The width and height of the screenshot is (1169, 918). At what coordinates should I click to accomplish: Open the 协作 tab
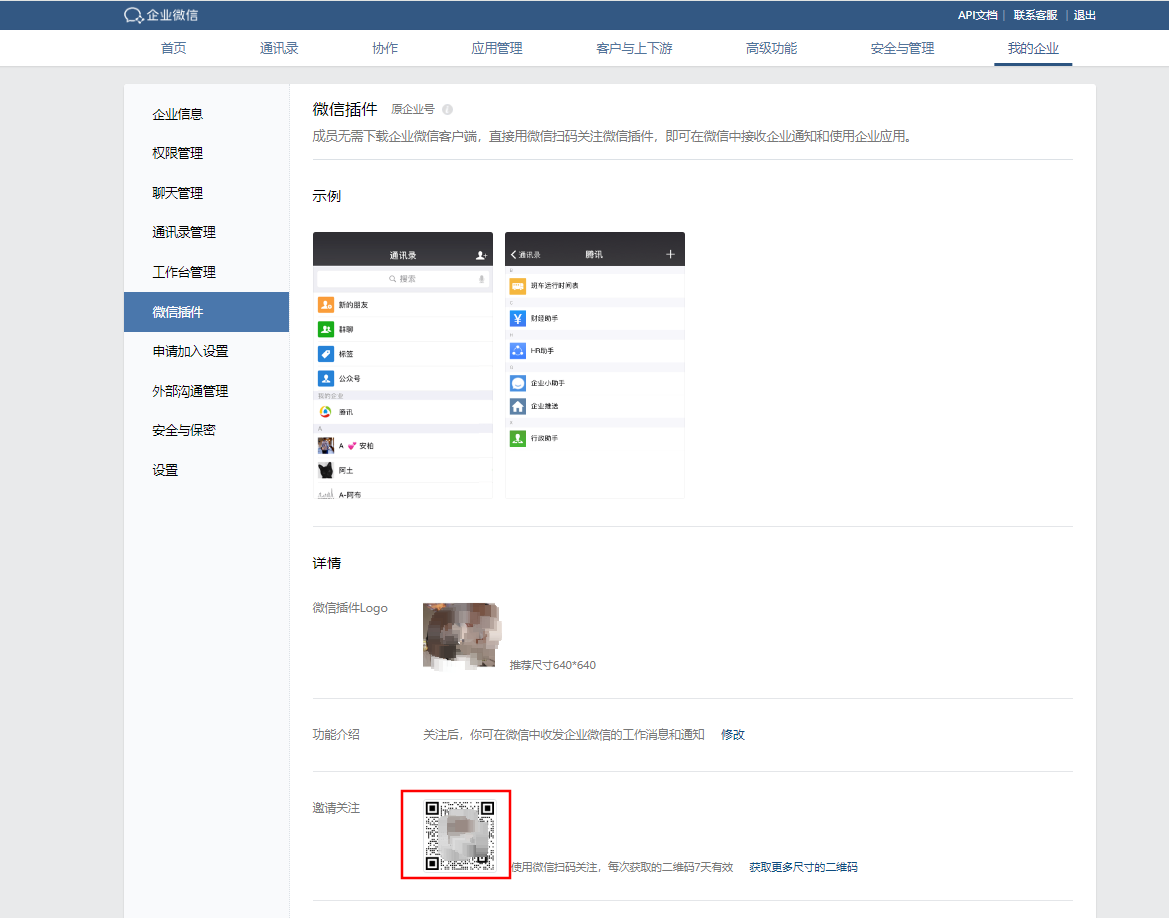[385, 48]
